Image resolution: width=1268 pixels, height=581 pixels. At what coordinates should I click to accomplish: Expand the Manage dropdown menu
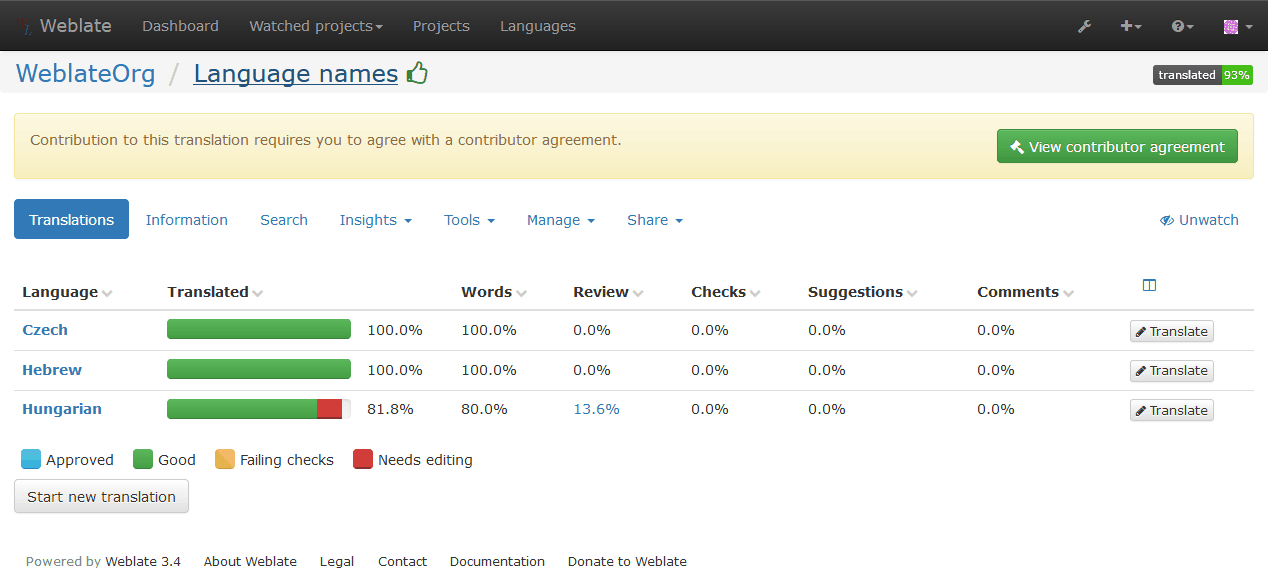click(x=561, y=220)
